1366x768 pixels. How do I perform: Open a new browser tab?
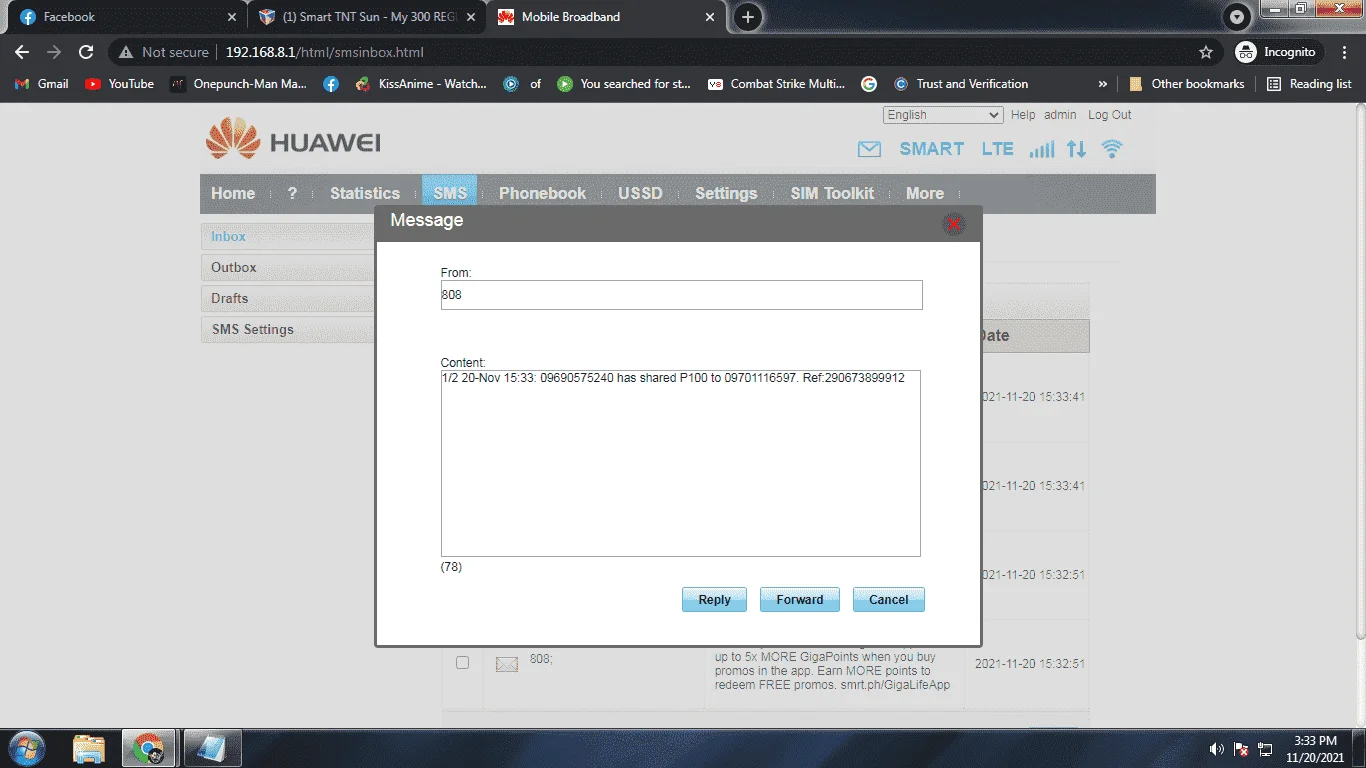pyautogui.click(x=748, y=17)
